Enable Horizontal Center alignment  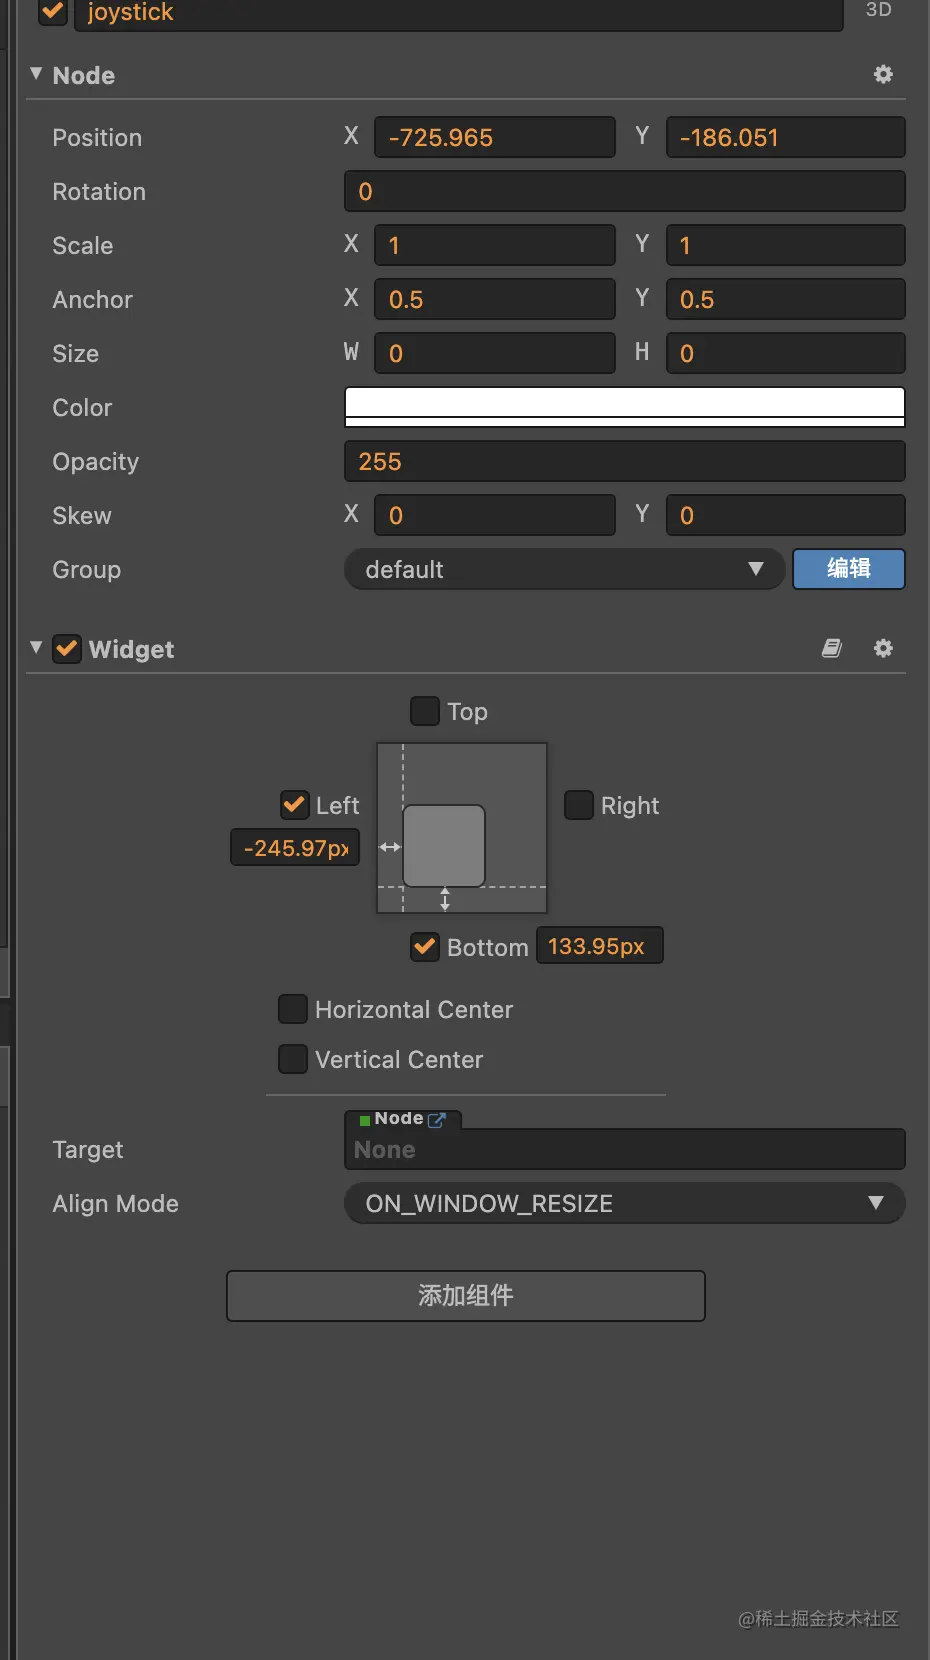coord(293,1010)
